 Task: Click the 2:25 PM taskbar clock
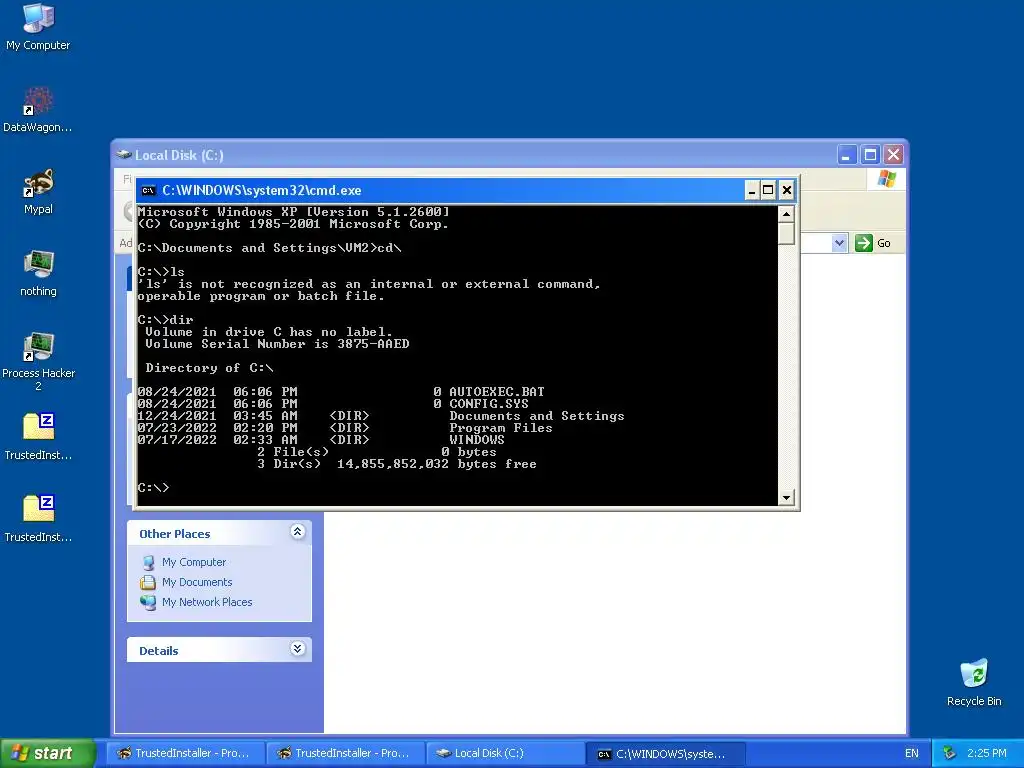[986, 753]
